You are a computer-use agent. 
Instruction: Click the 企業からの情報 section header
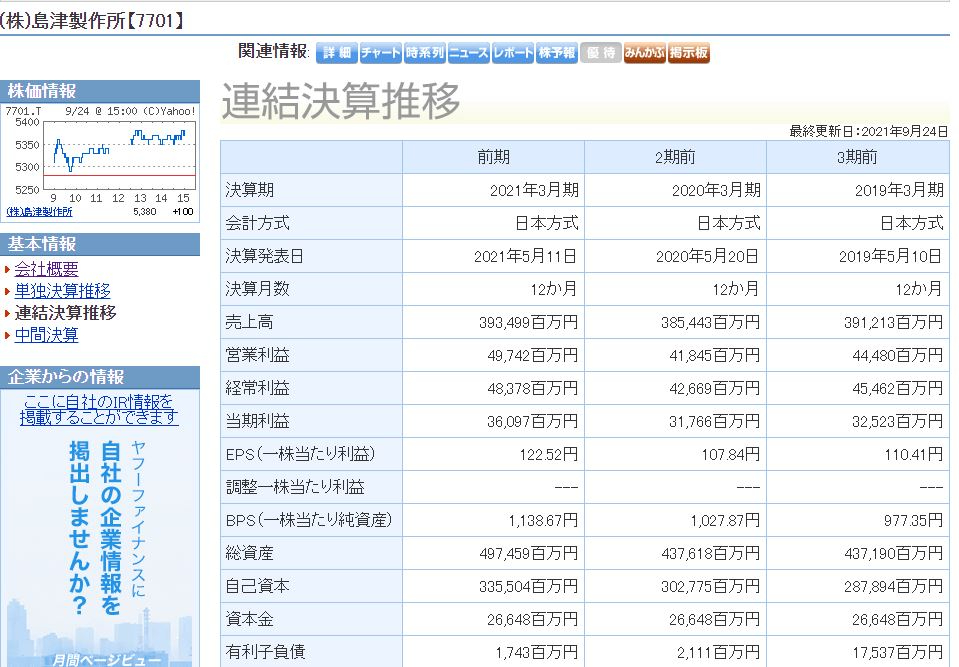tap(100, 377)
